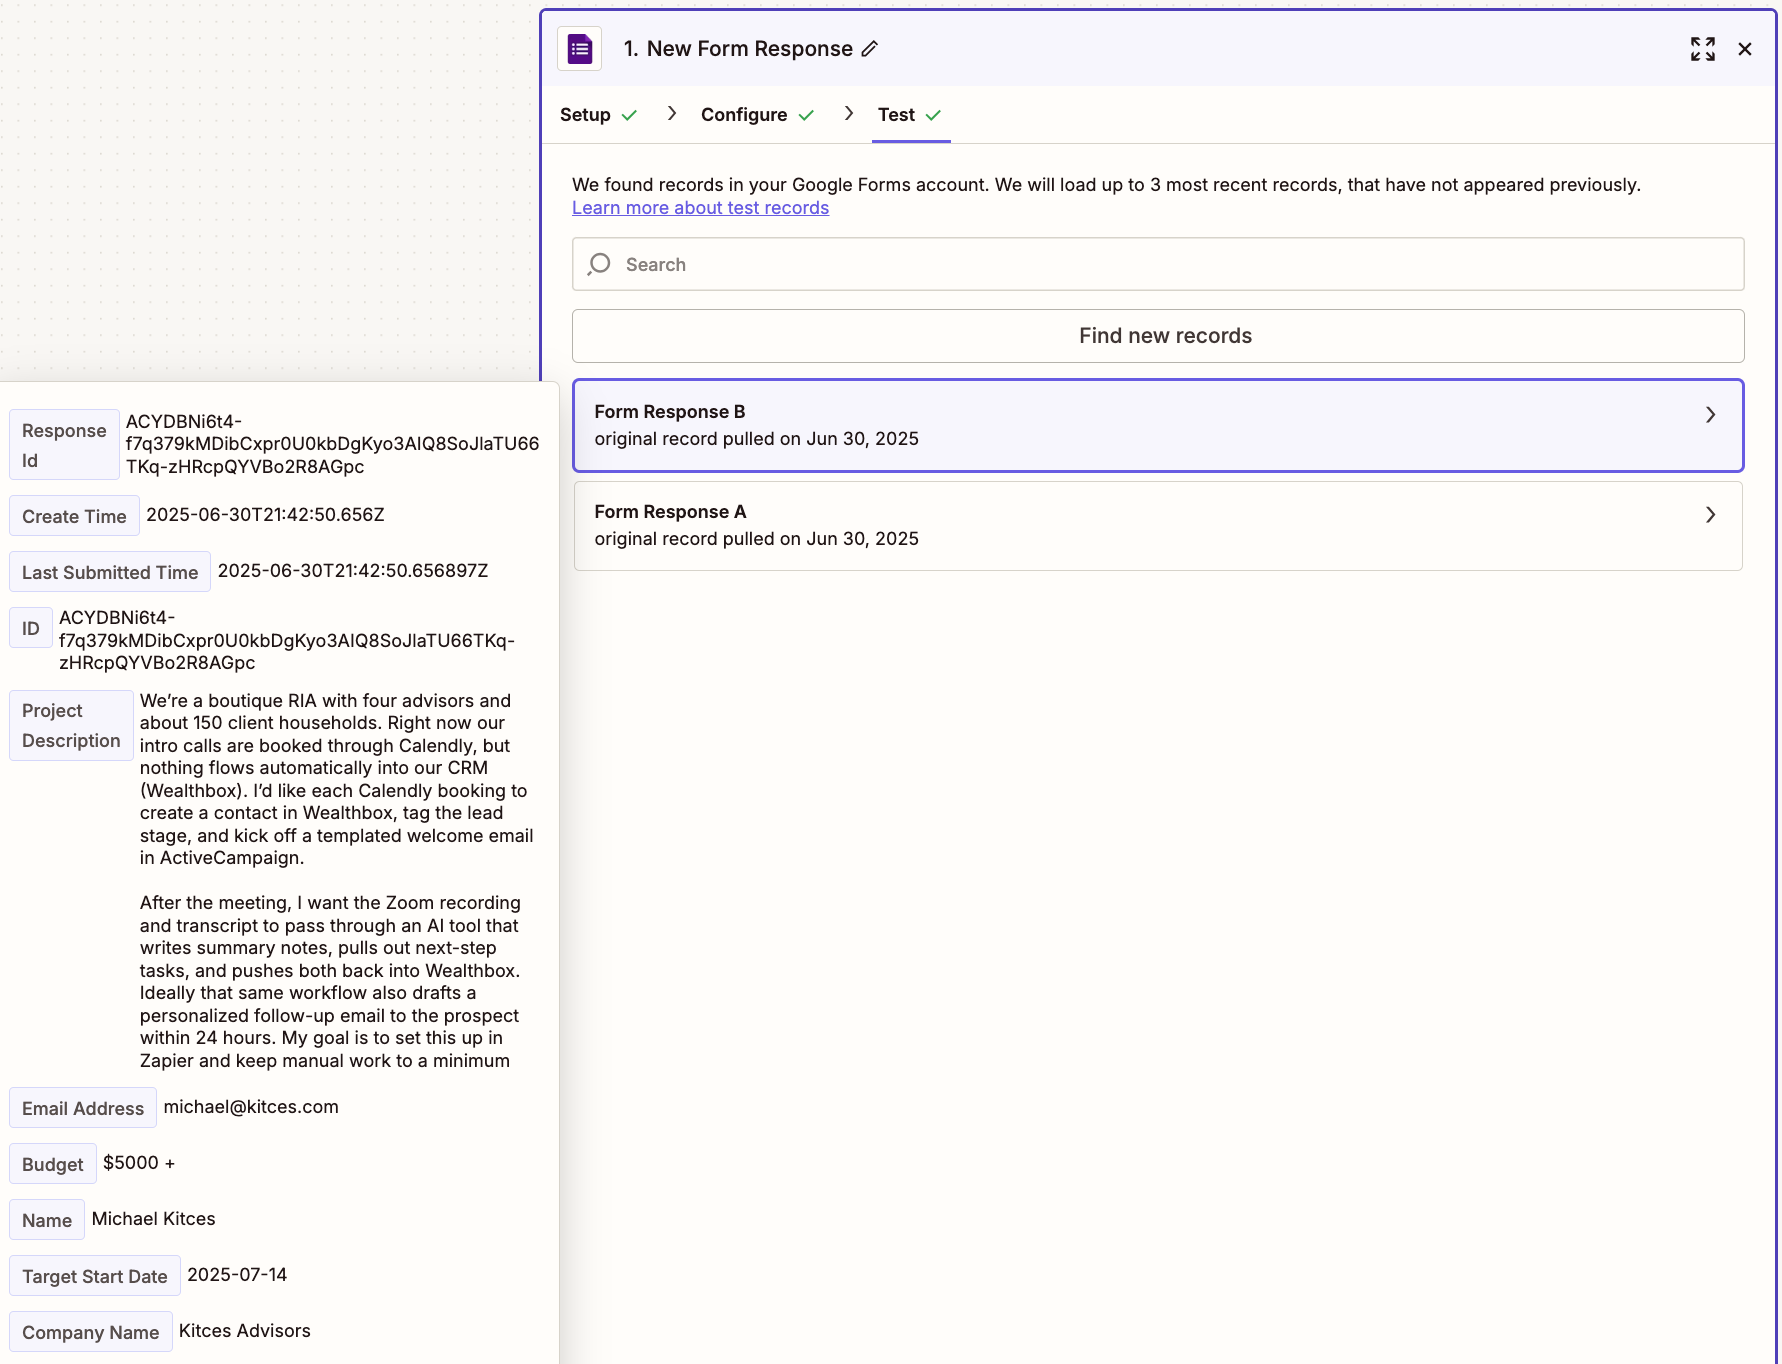Click last submitted value 2025-06-30T21:42:50.656897Z
The image size is (1782, 1364).
[x=353, y=571]
